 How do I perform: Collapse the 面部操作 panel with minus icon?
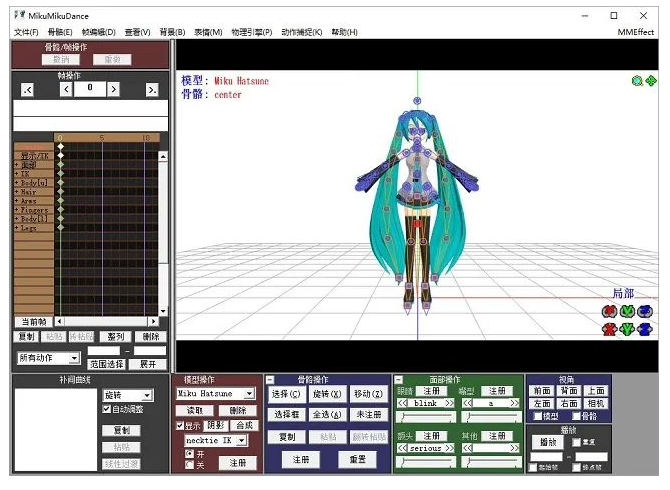tap(399, 379)
